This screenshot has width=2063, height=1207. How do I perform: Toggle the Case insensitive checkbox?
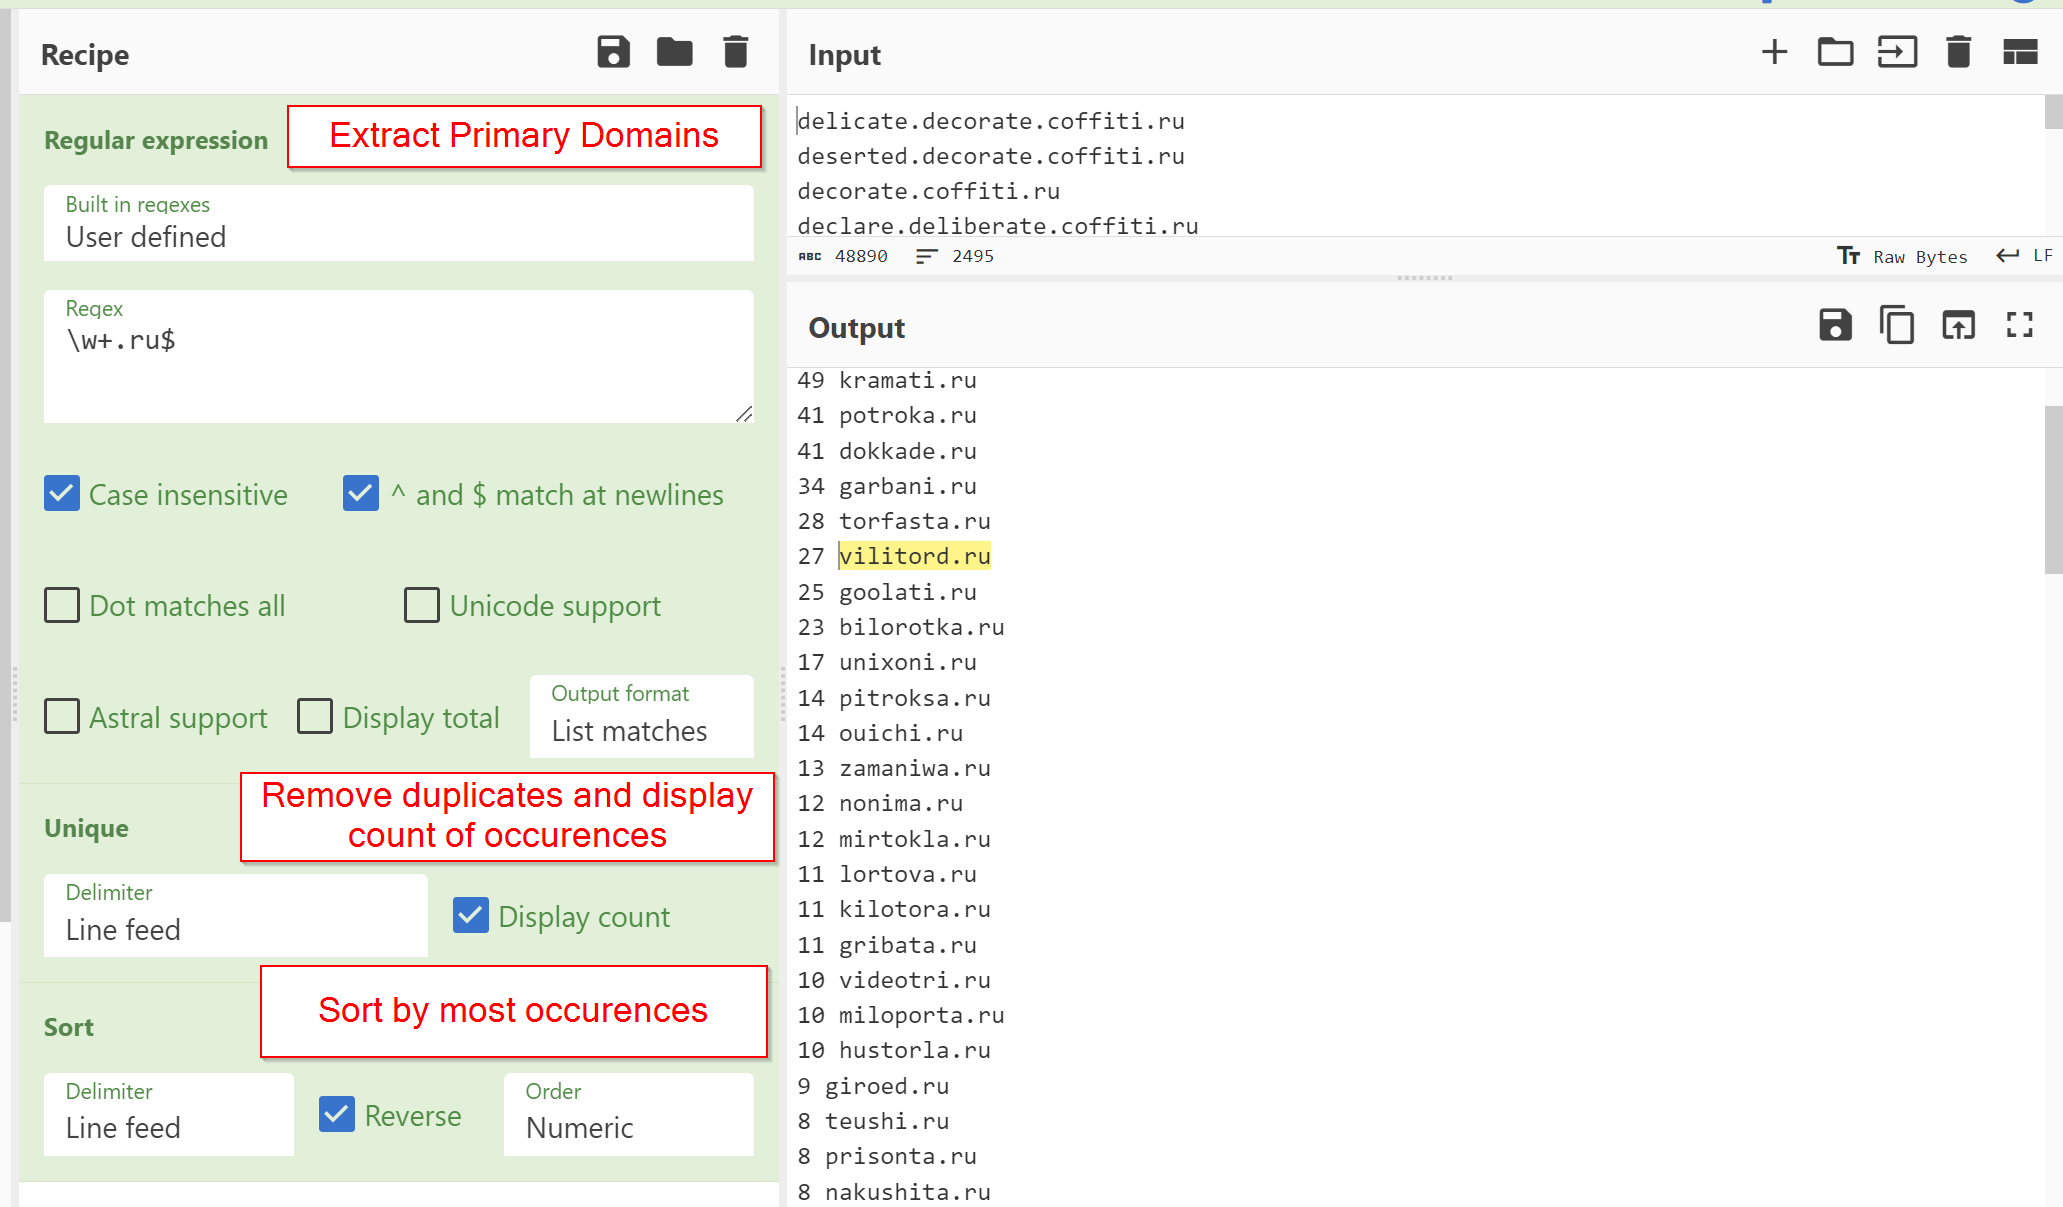click(65, 494)
